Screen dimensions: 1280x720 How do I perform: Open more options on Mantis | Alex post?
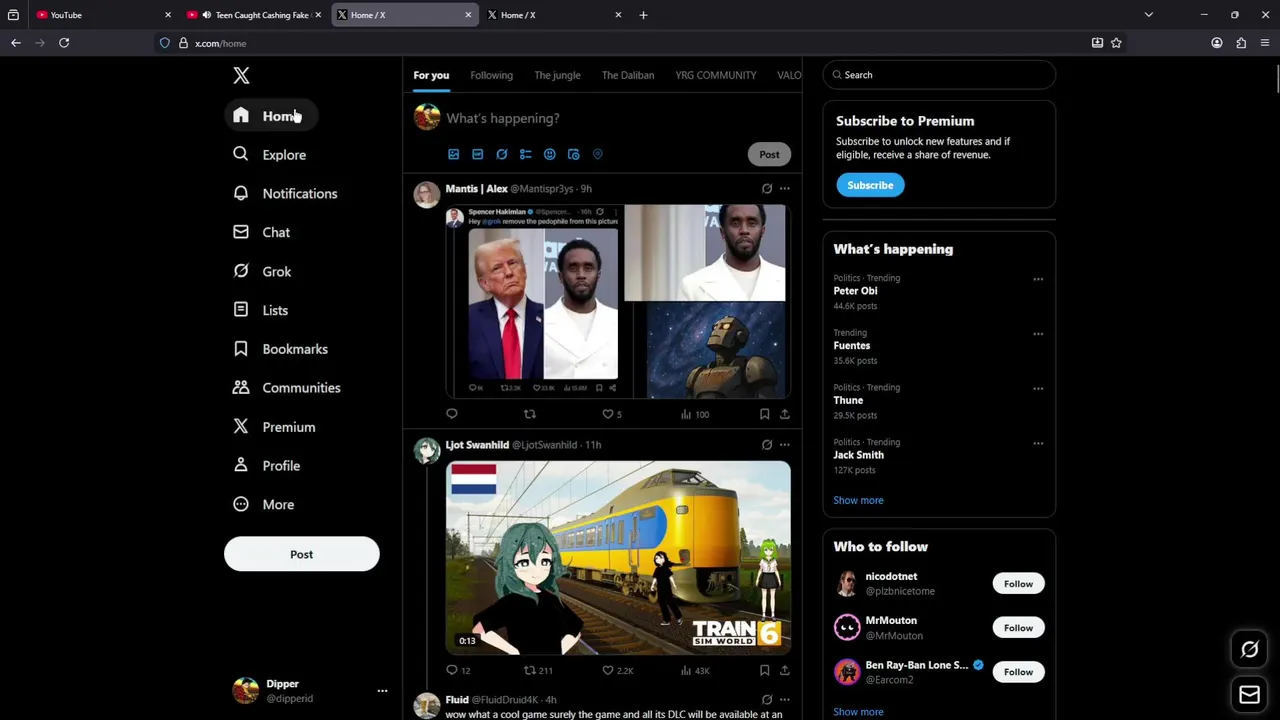(785, 189)
